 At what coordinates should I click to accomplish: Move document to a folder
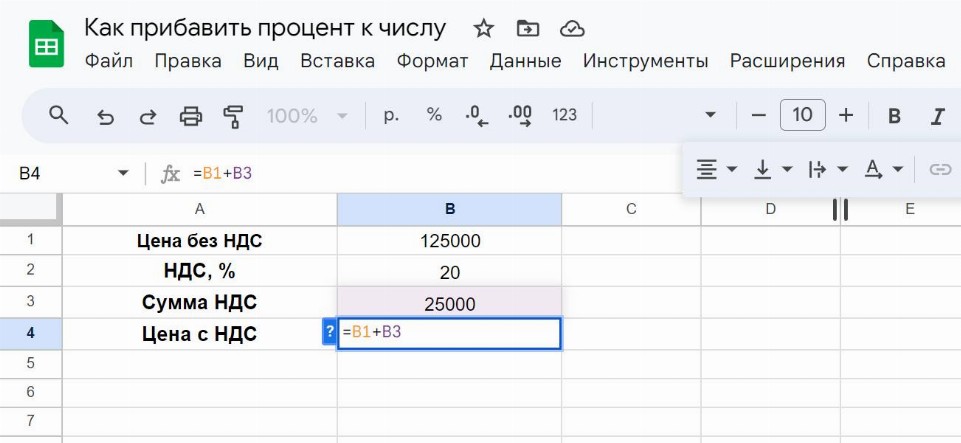527,28
